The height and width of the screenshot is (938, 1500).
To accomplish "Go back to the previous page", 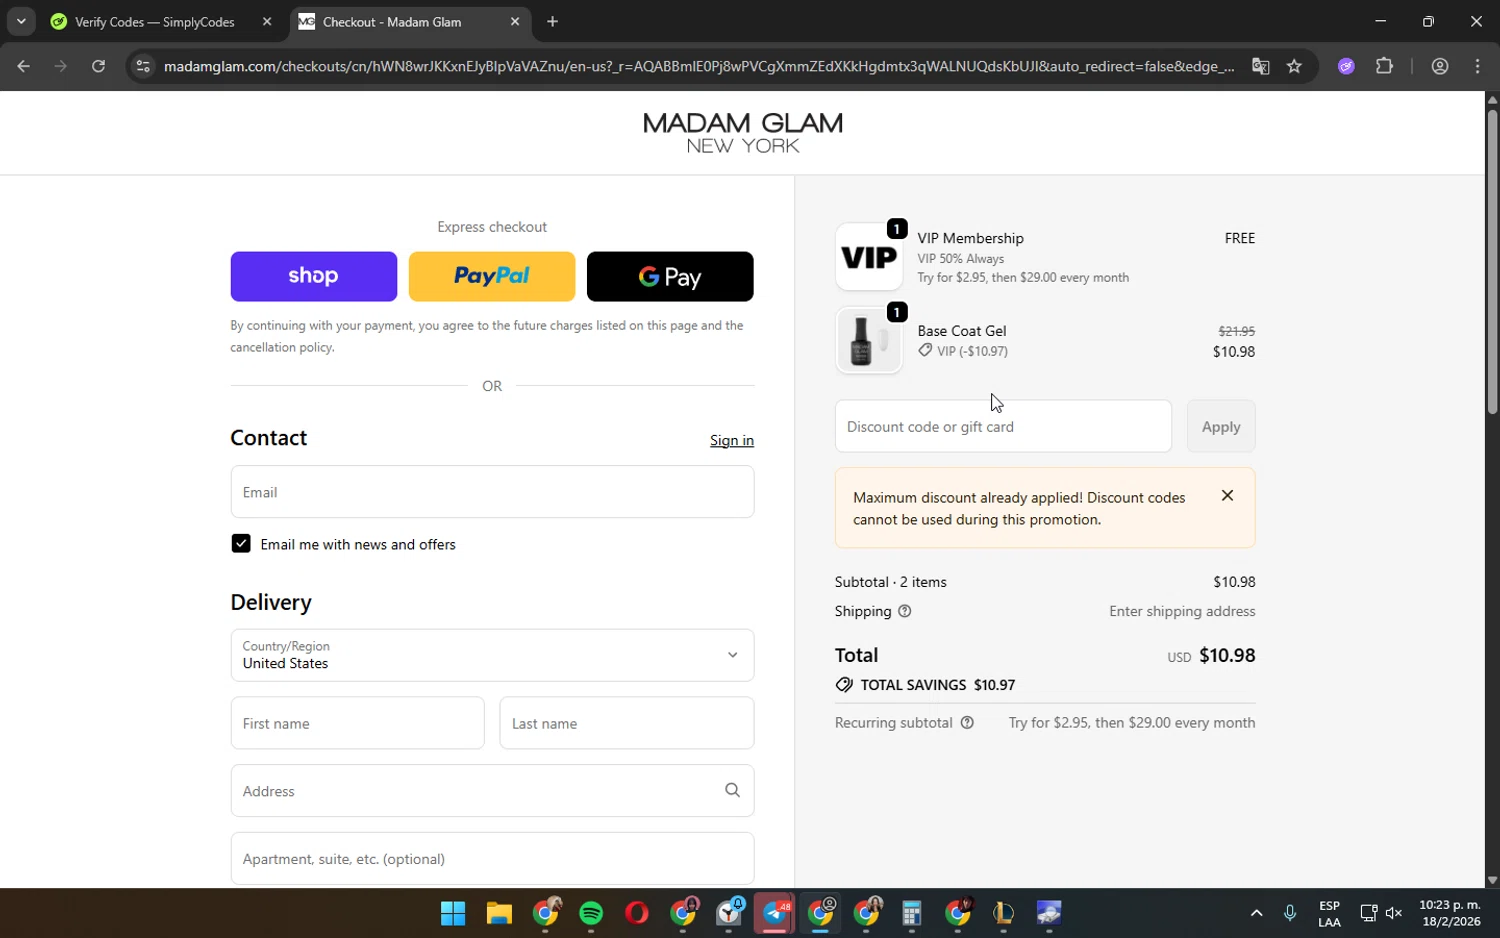I will pos(23,66).
